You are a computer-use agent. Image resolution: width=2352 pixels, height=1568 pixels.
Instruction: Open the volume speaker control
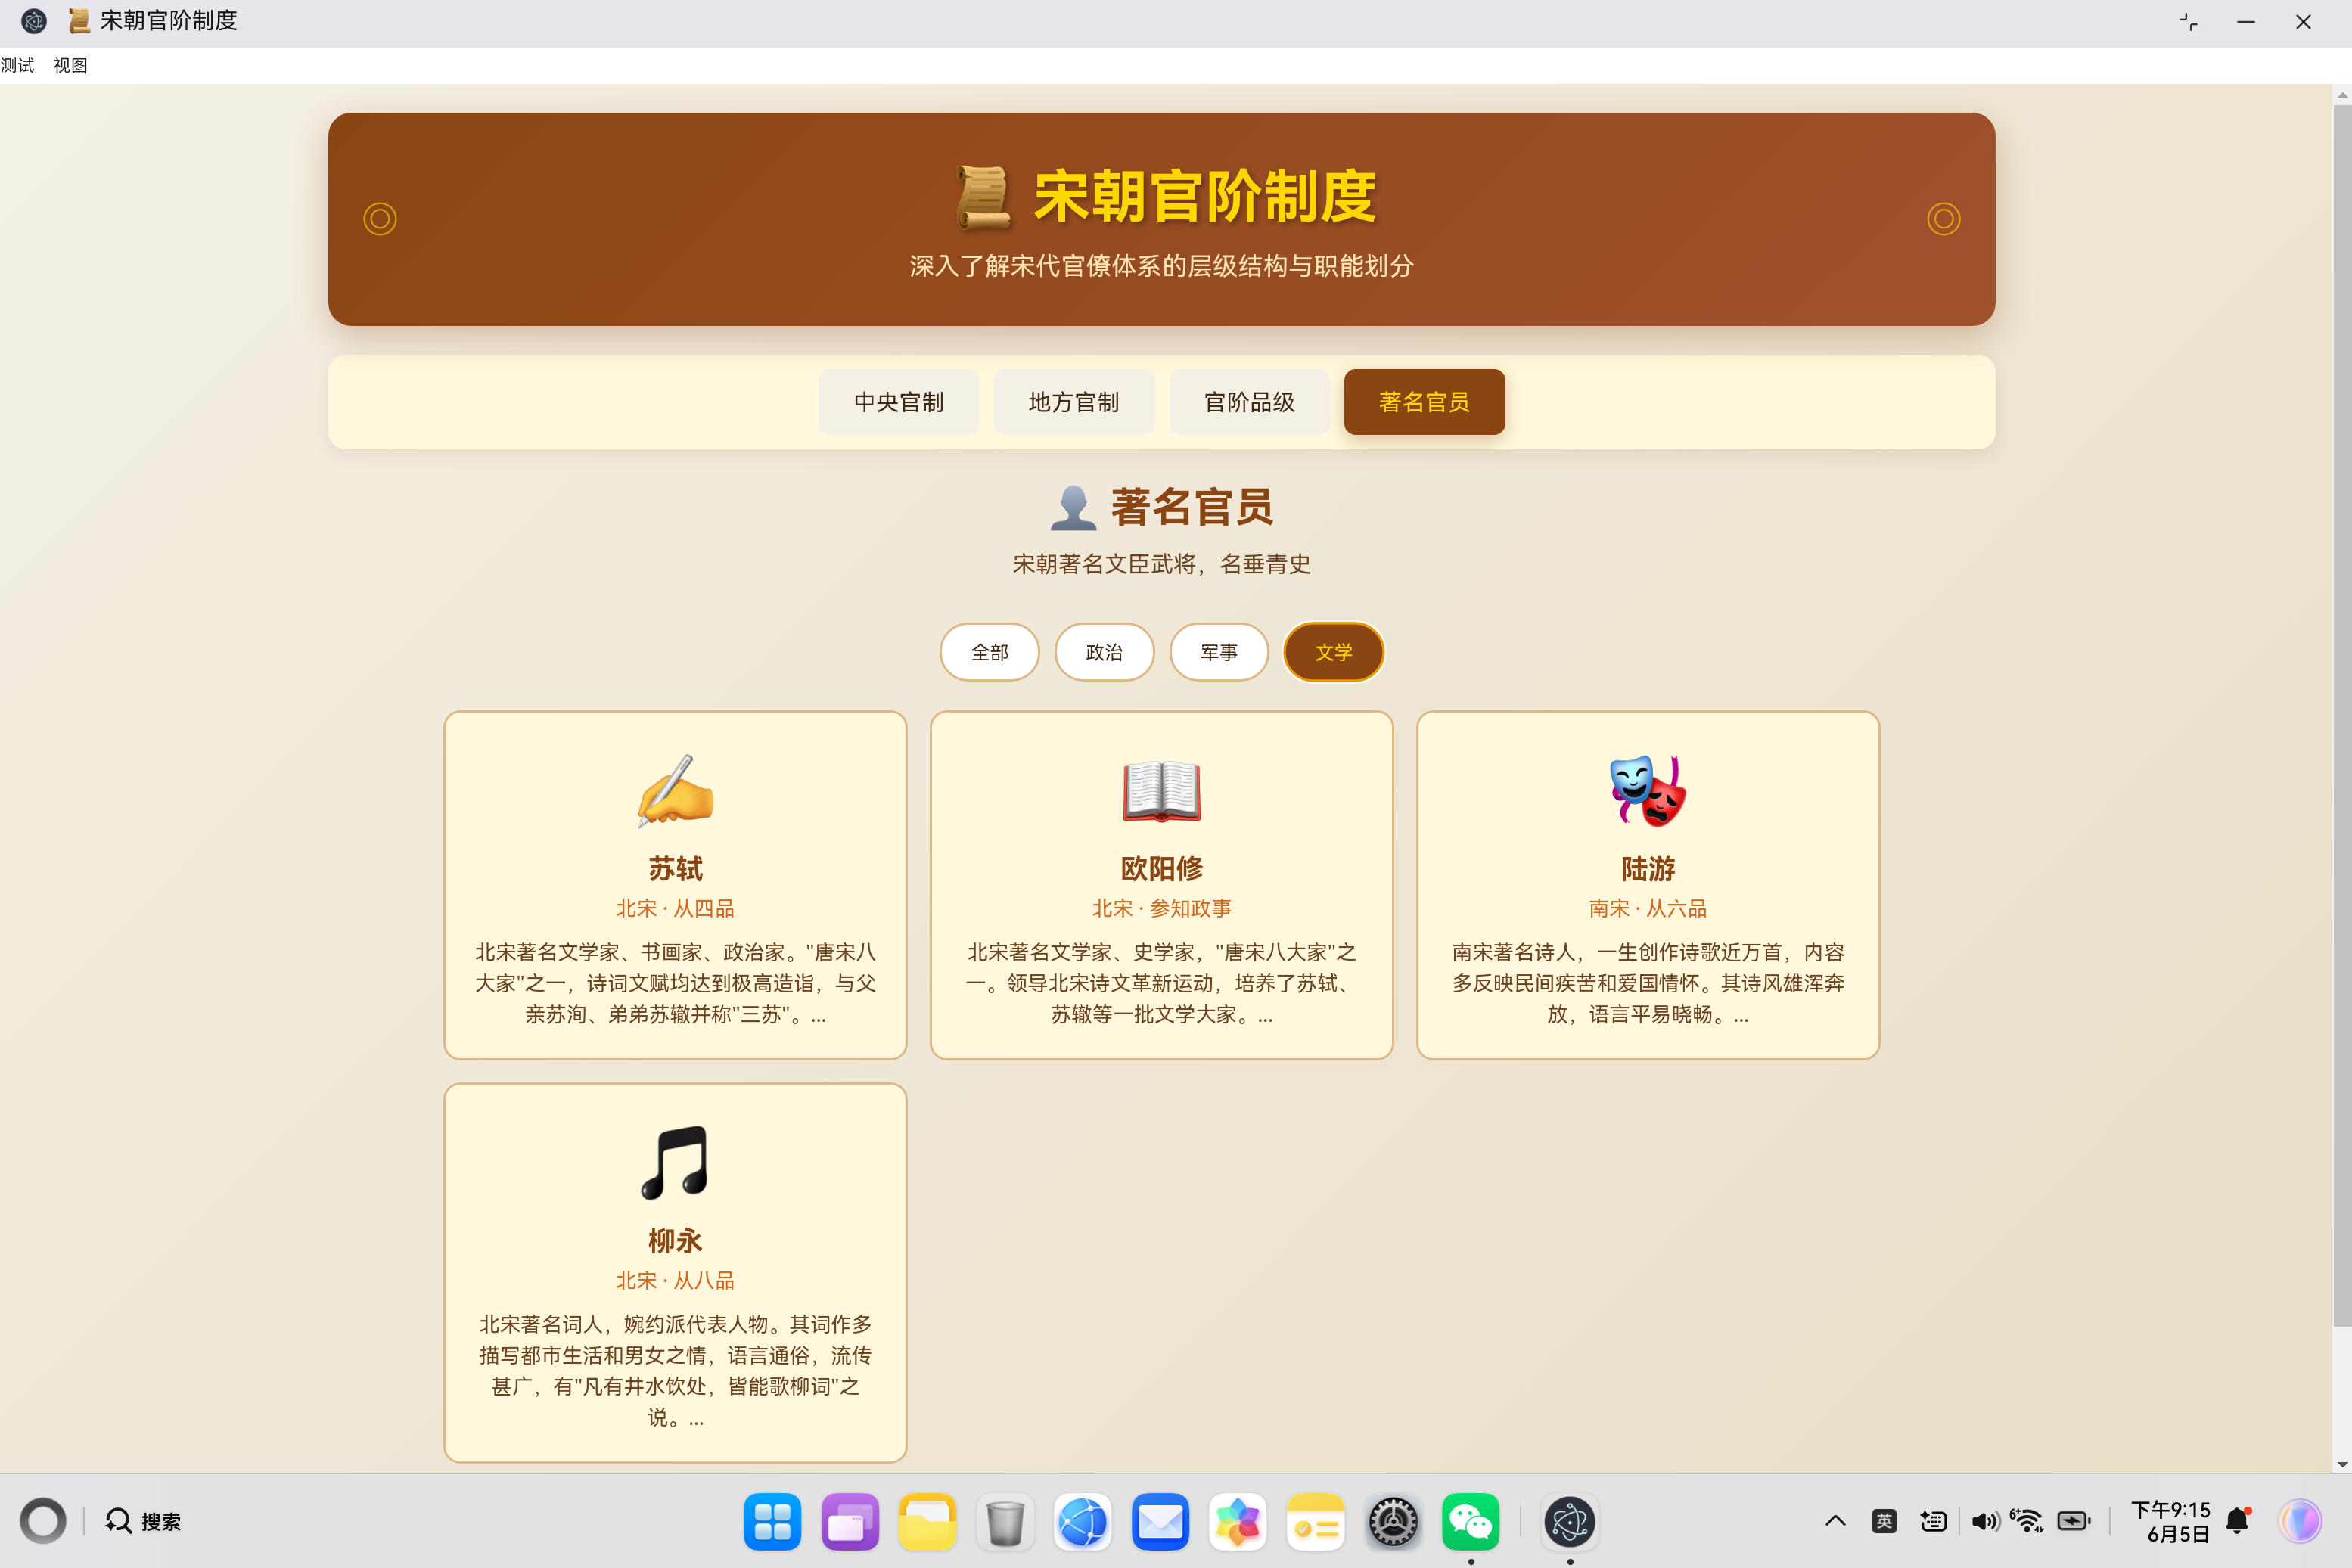pos(1984,1521)
